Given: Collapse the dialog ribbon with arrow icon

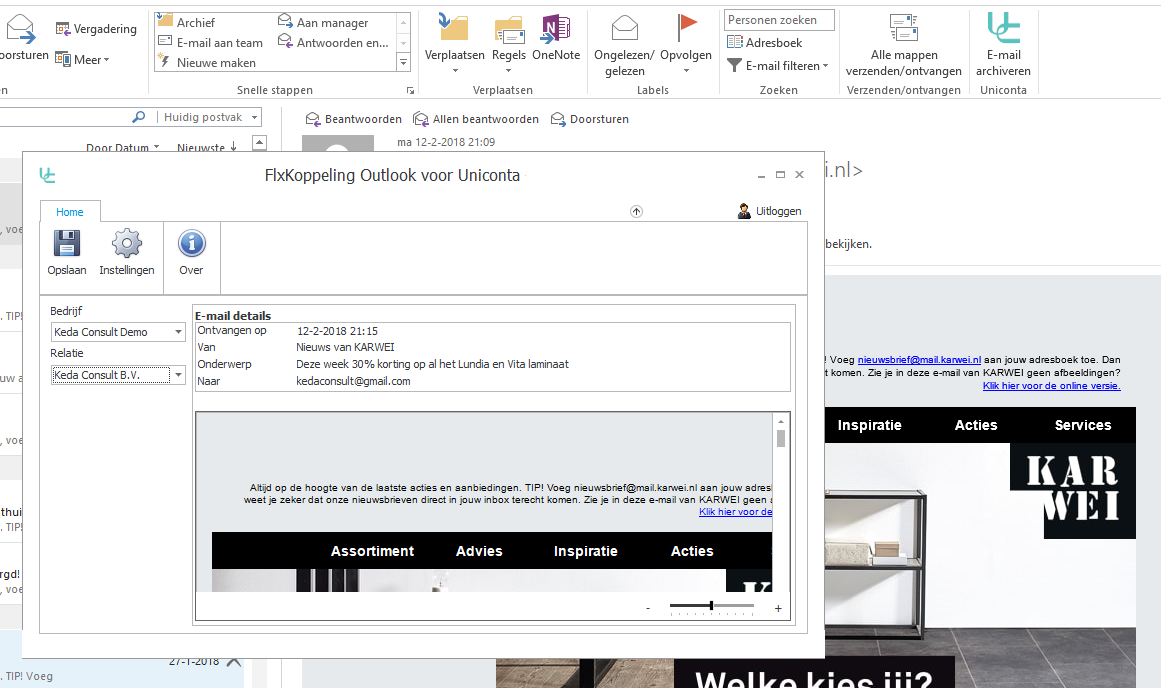Looking at the screenshot, I should (x=636, y=212).
